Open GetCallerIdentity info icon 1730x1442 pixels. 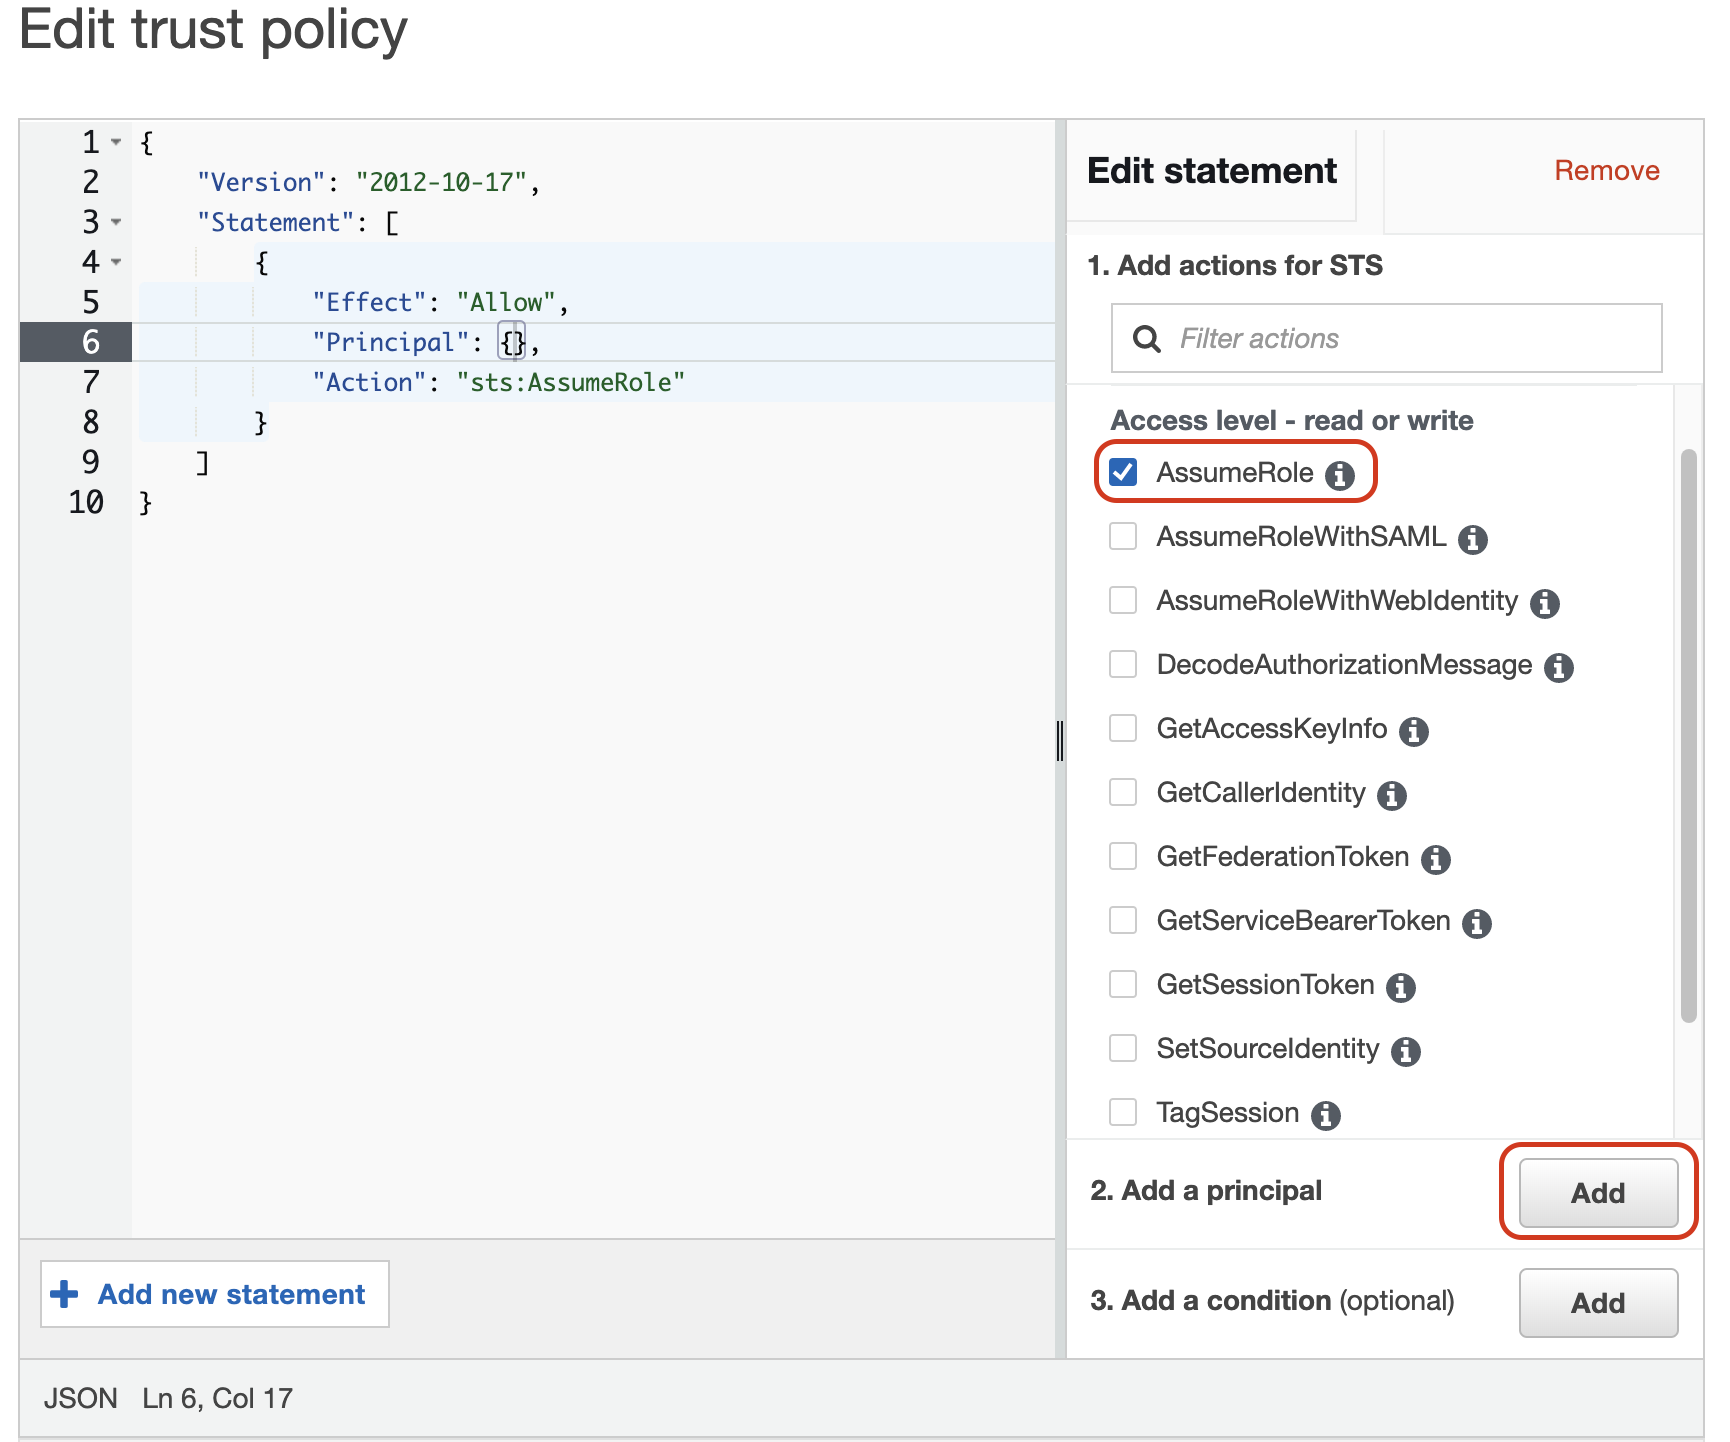tap(1391, 795)
